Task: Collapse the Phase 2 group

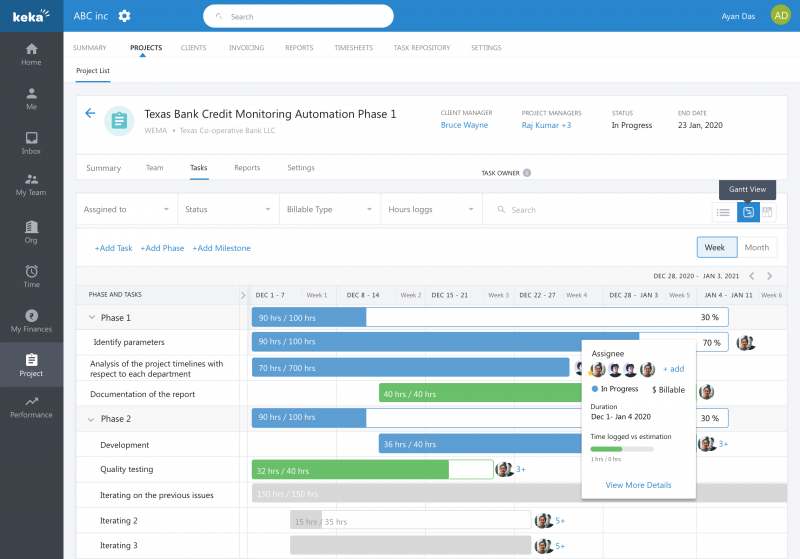Action: pyautogui.click(x=91, y=419)
